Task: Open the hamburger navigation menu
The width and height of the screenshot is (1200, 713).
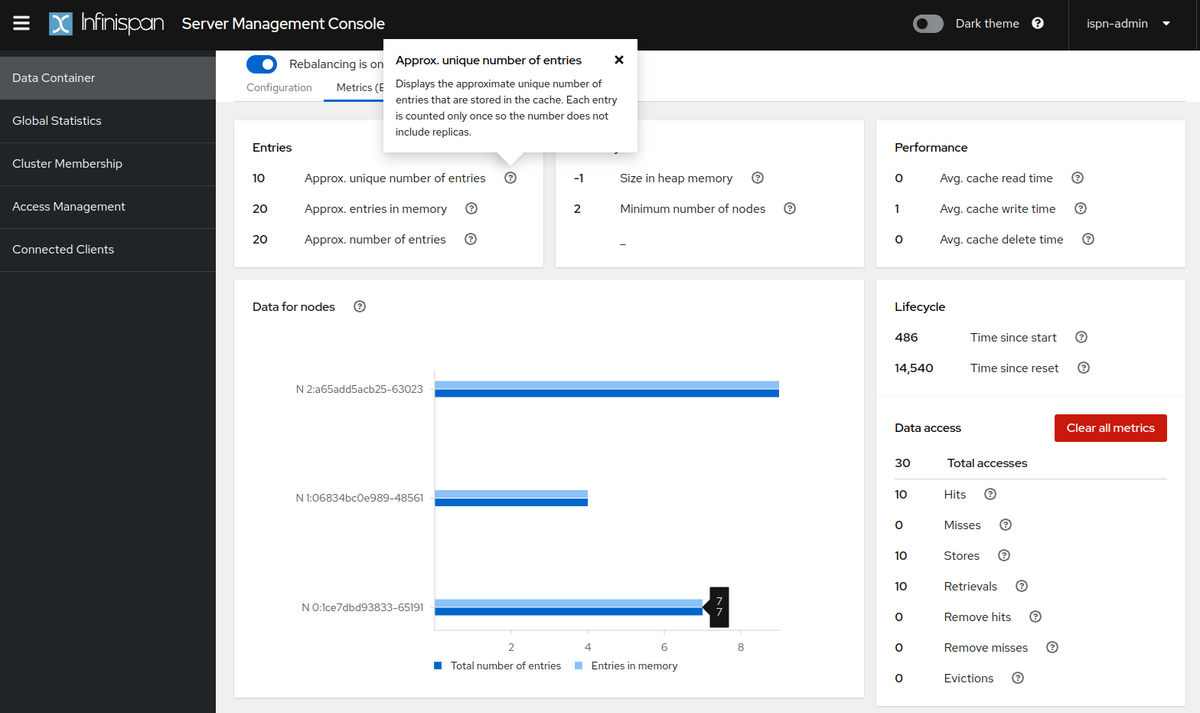Action: [21, 23]
